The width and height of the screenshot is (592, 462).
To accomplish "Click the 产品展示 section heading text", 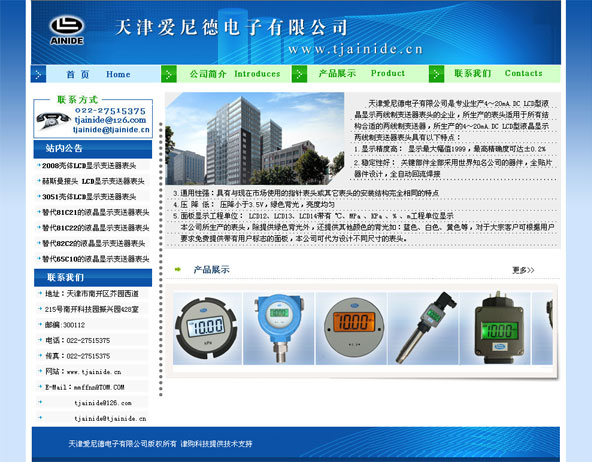I will 211,270.
